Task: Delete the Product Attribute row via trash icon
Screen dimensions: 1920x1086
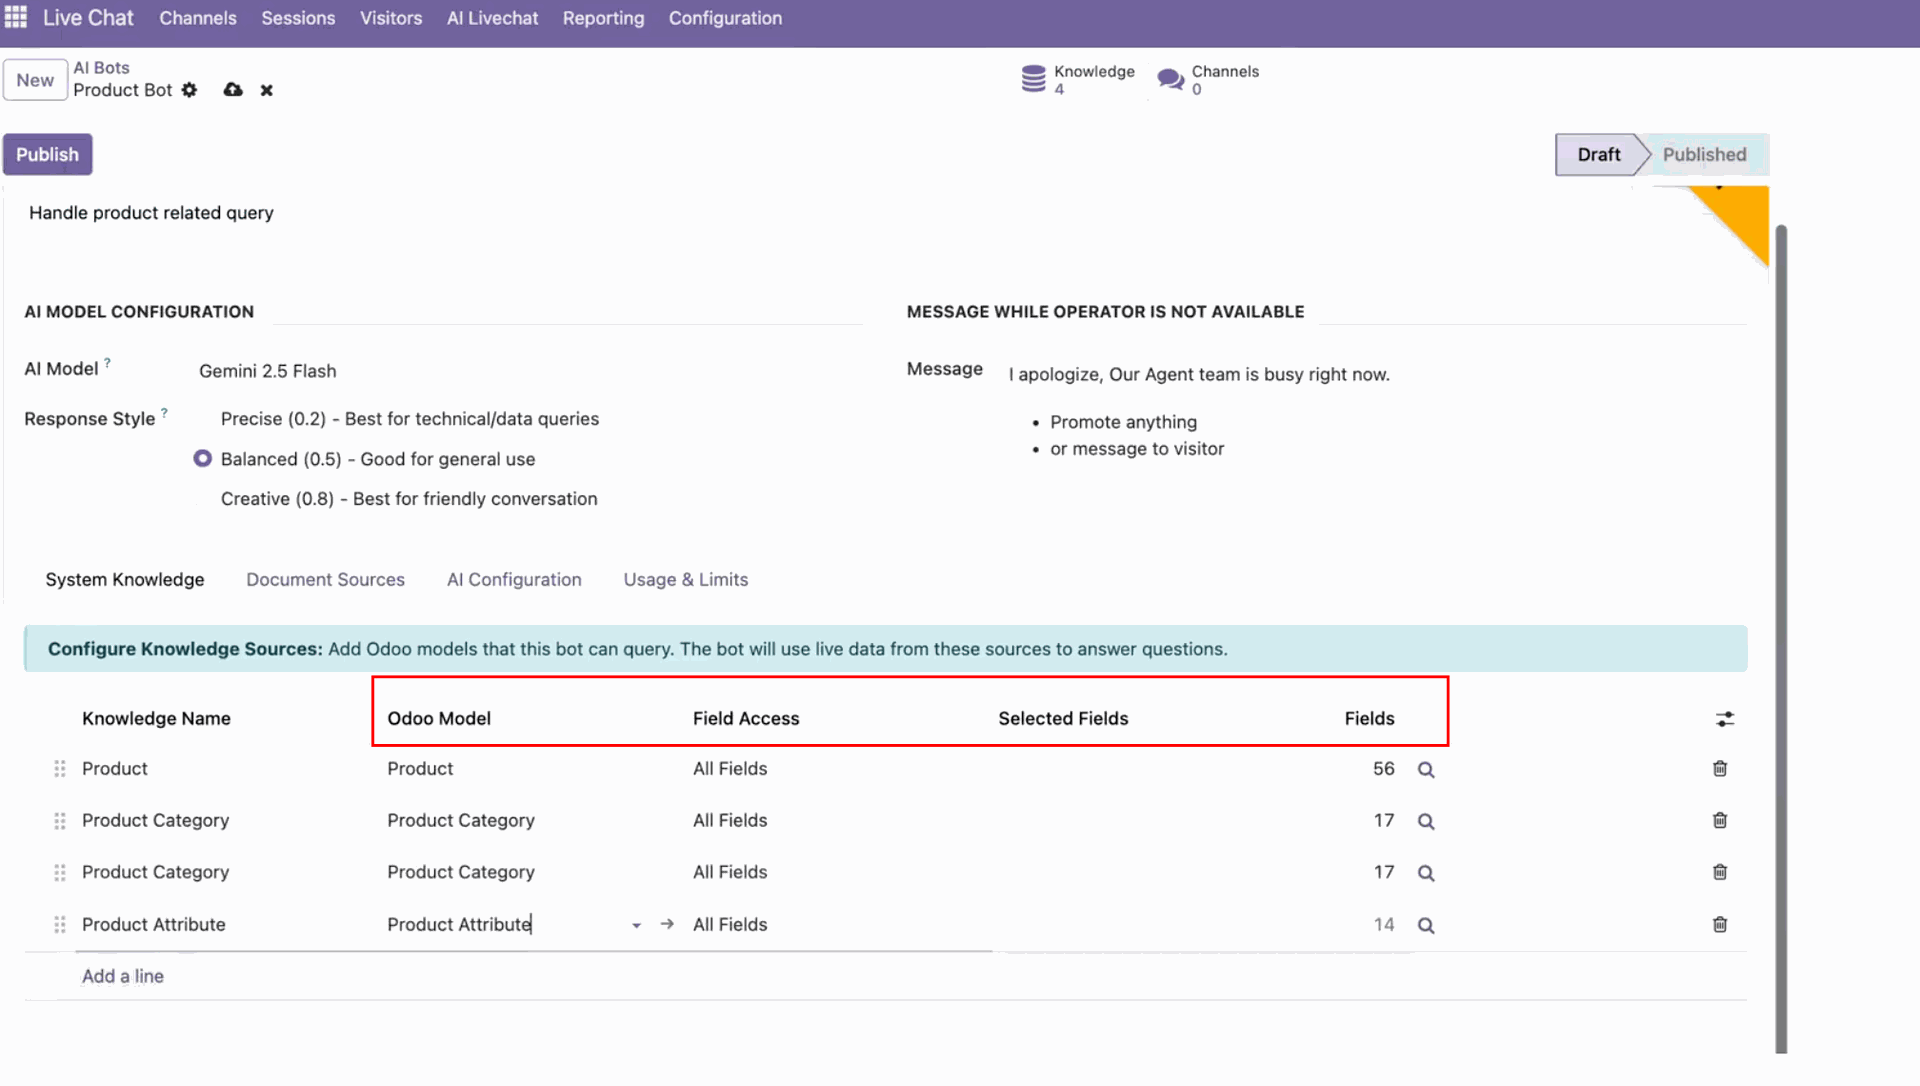Action: [1719, 924]
